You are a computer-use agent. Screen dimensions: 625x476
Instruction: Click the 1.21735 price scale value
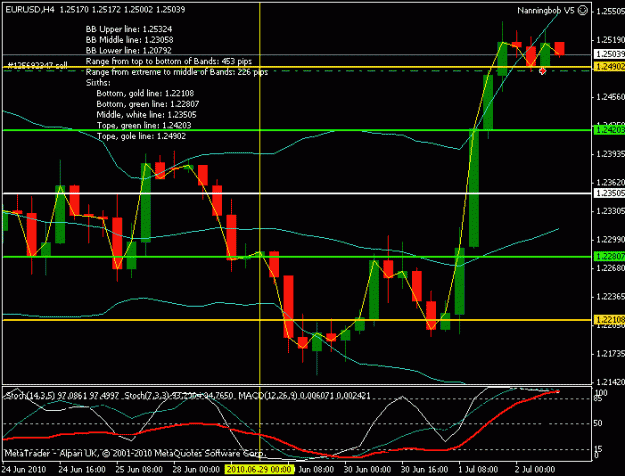coord(610,354)
